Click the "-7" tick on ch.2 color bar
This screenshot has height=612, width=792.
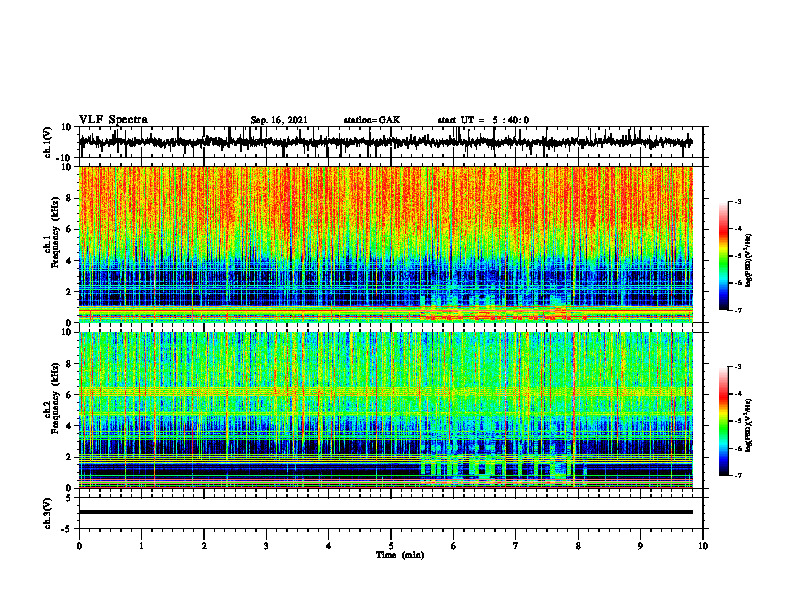738,475
